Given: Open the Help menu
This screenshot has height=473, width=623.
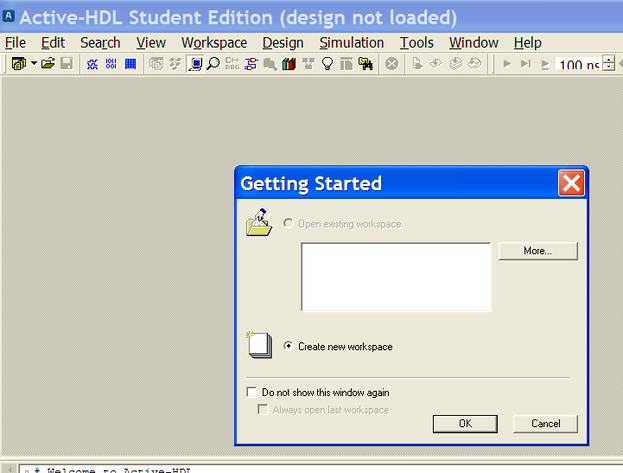Looking at the screenshot, I should (527, 43).
